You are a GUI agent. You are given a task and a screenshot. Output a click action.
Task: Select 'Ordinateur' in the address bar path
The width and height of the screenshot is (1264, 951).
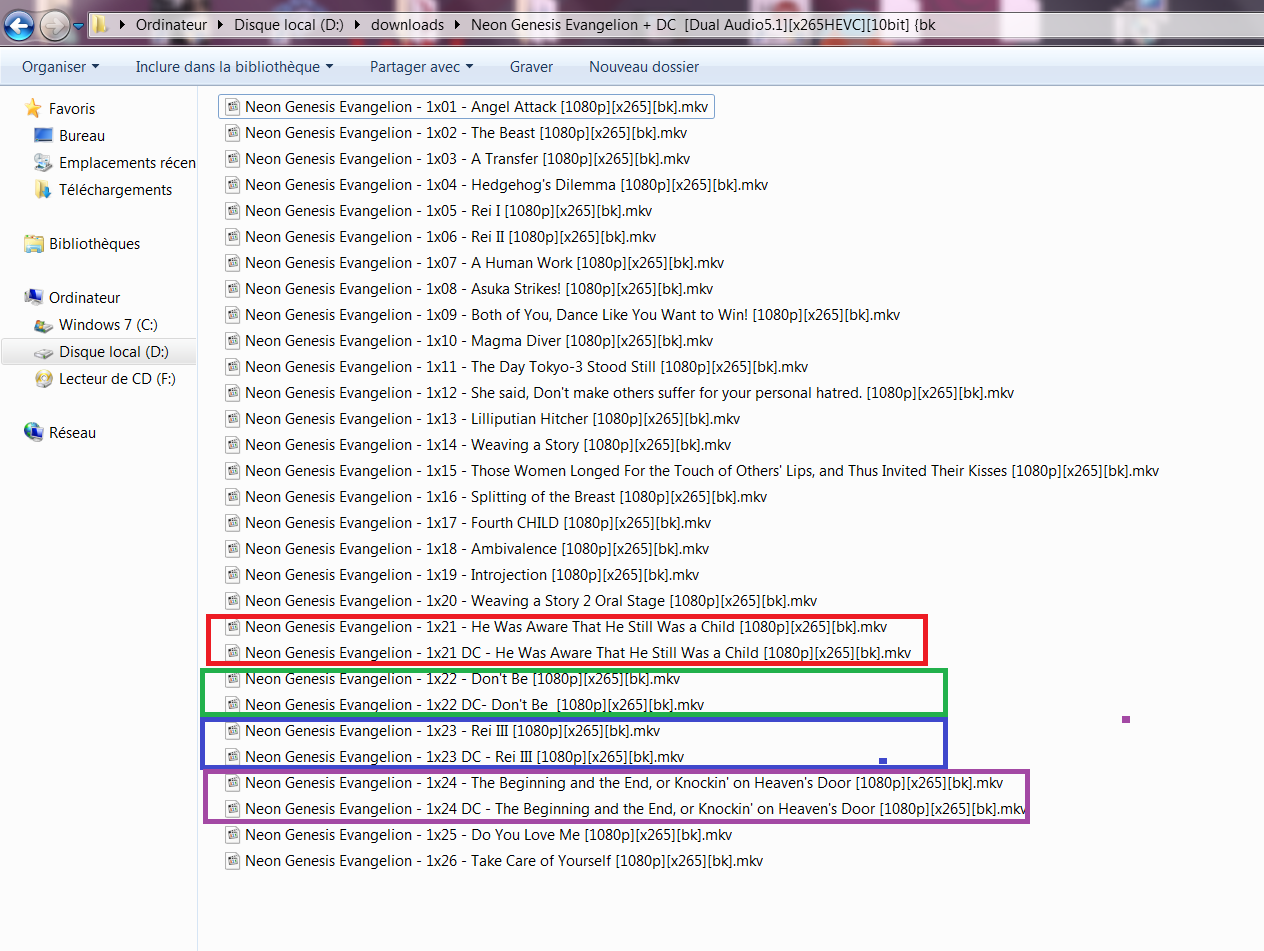pos(169,25)
